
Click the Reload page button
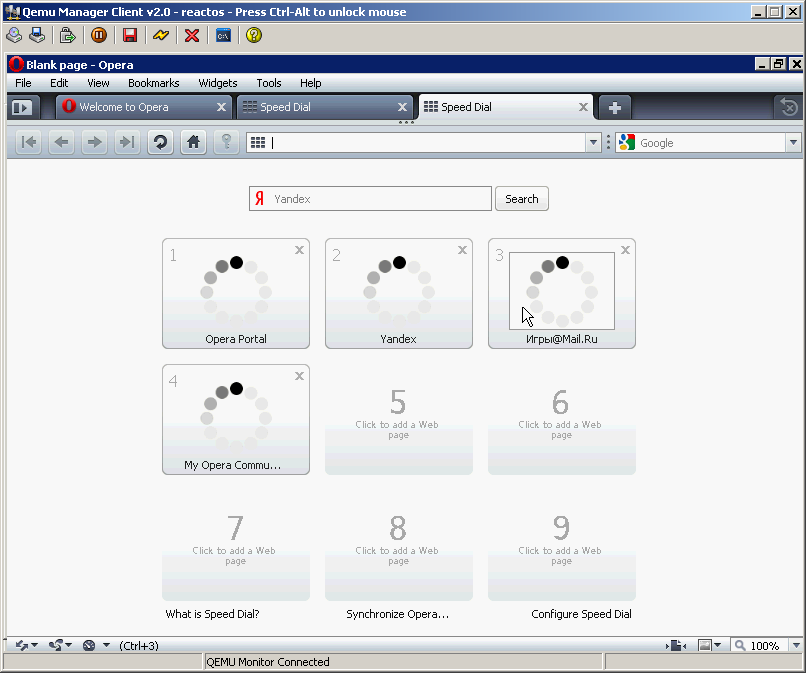pyautogui.click(x=160, y=143)
